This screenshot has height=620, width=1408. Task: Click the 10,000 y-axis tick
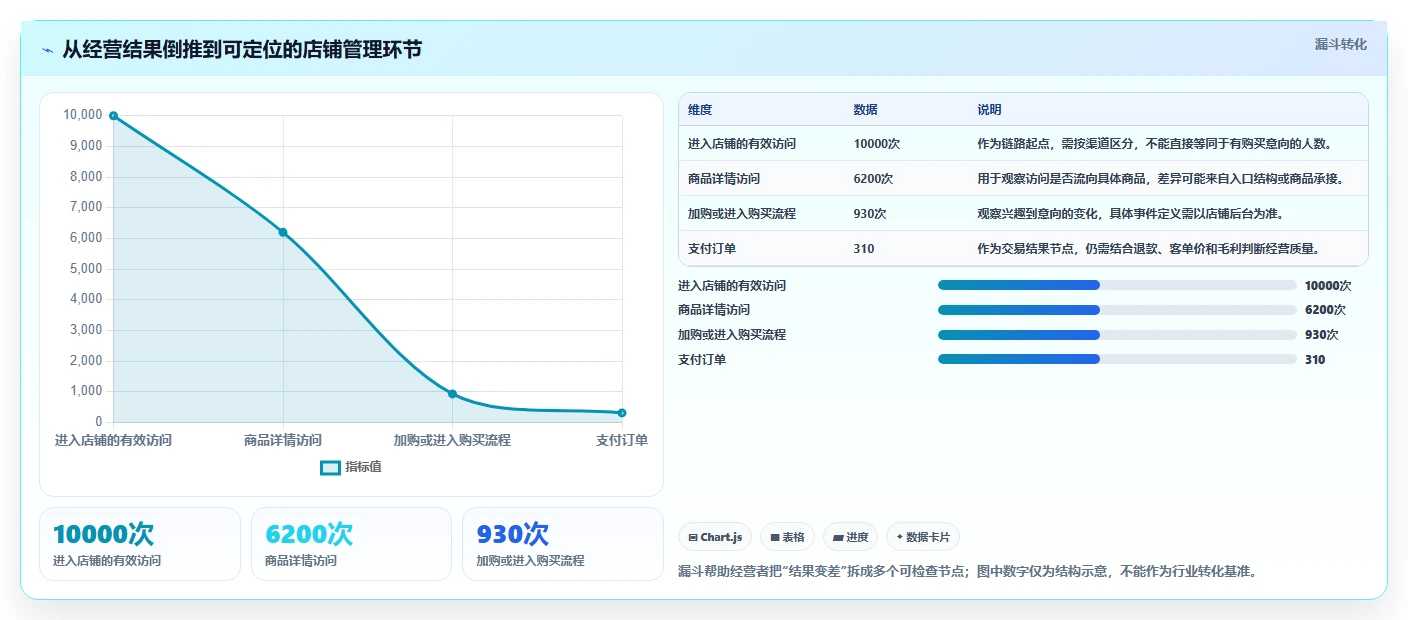[83, 115]
